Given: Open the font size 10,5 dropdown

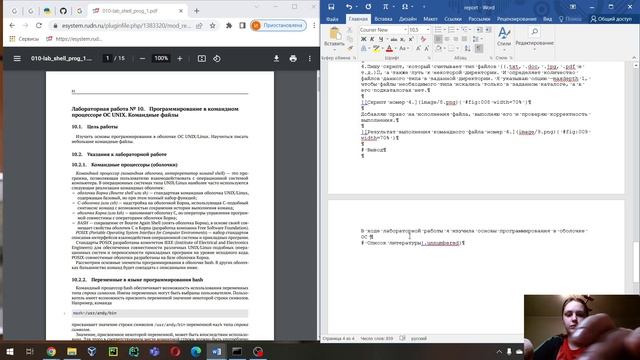Looking at the screenshot, I should (x=428, y=30).
